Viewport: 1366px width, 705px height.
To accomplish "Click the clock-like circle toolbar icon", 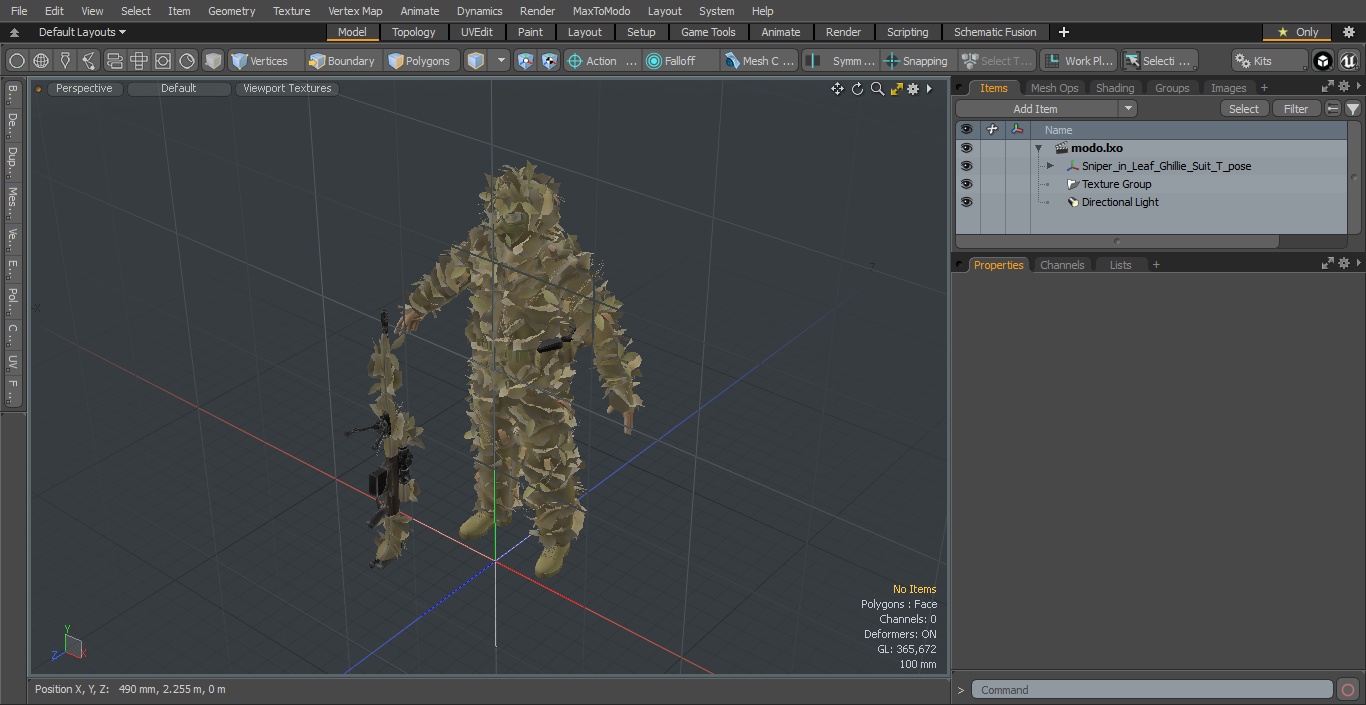I will 187,61.
